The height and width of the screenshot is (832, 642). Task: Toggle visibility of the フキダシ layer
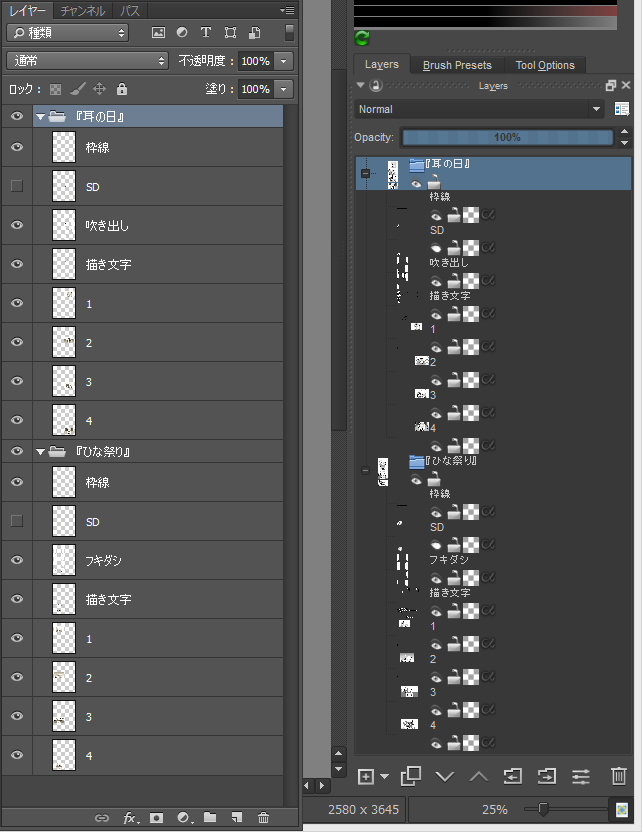tap(16, 560)
